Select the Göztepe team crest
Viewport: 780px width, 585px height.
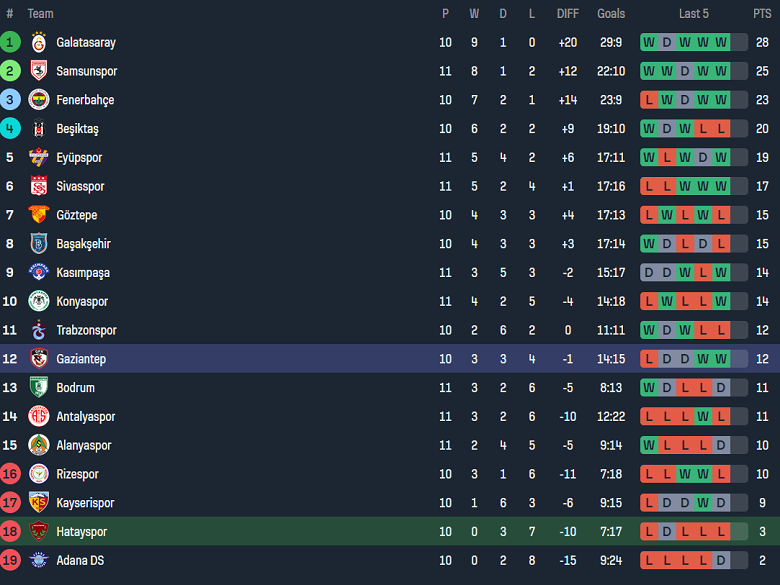coord(39,215)
